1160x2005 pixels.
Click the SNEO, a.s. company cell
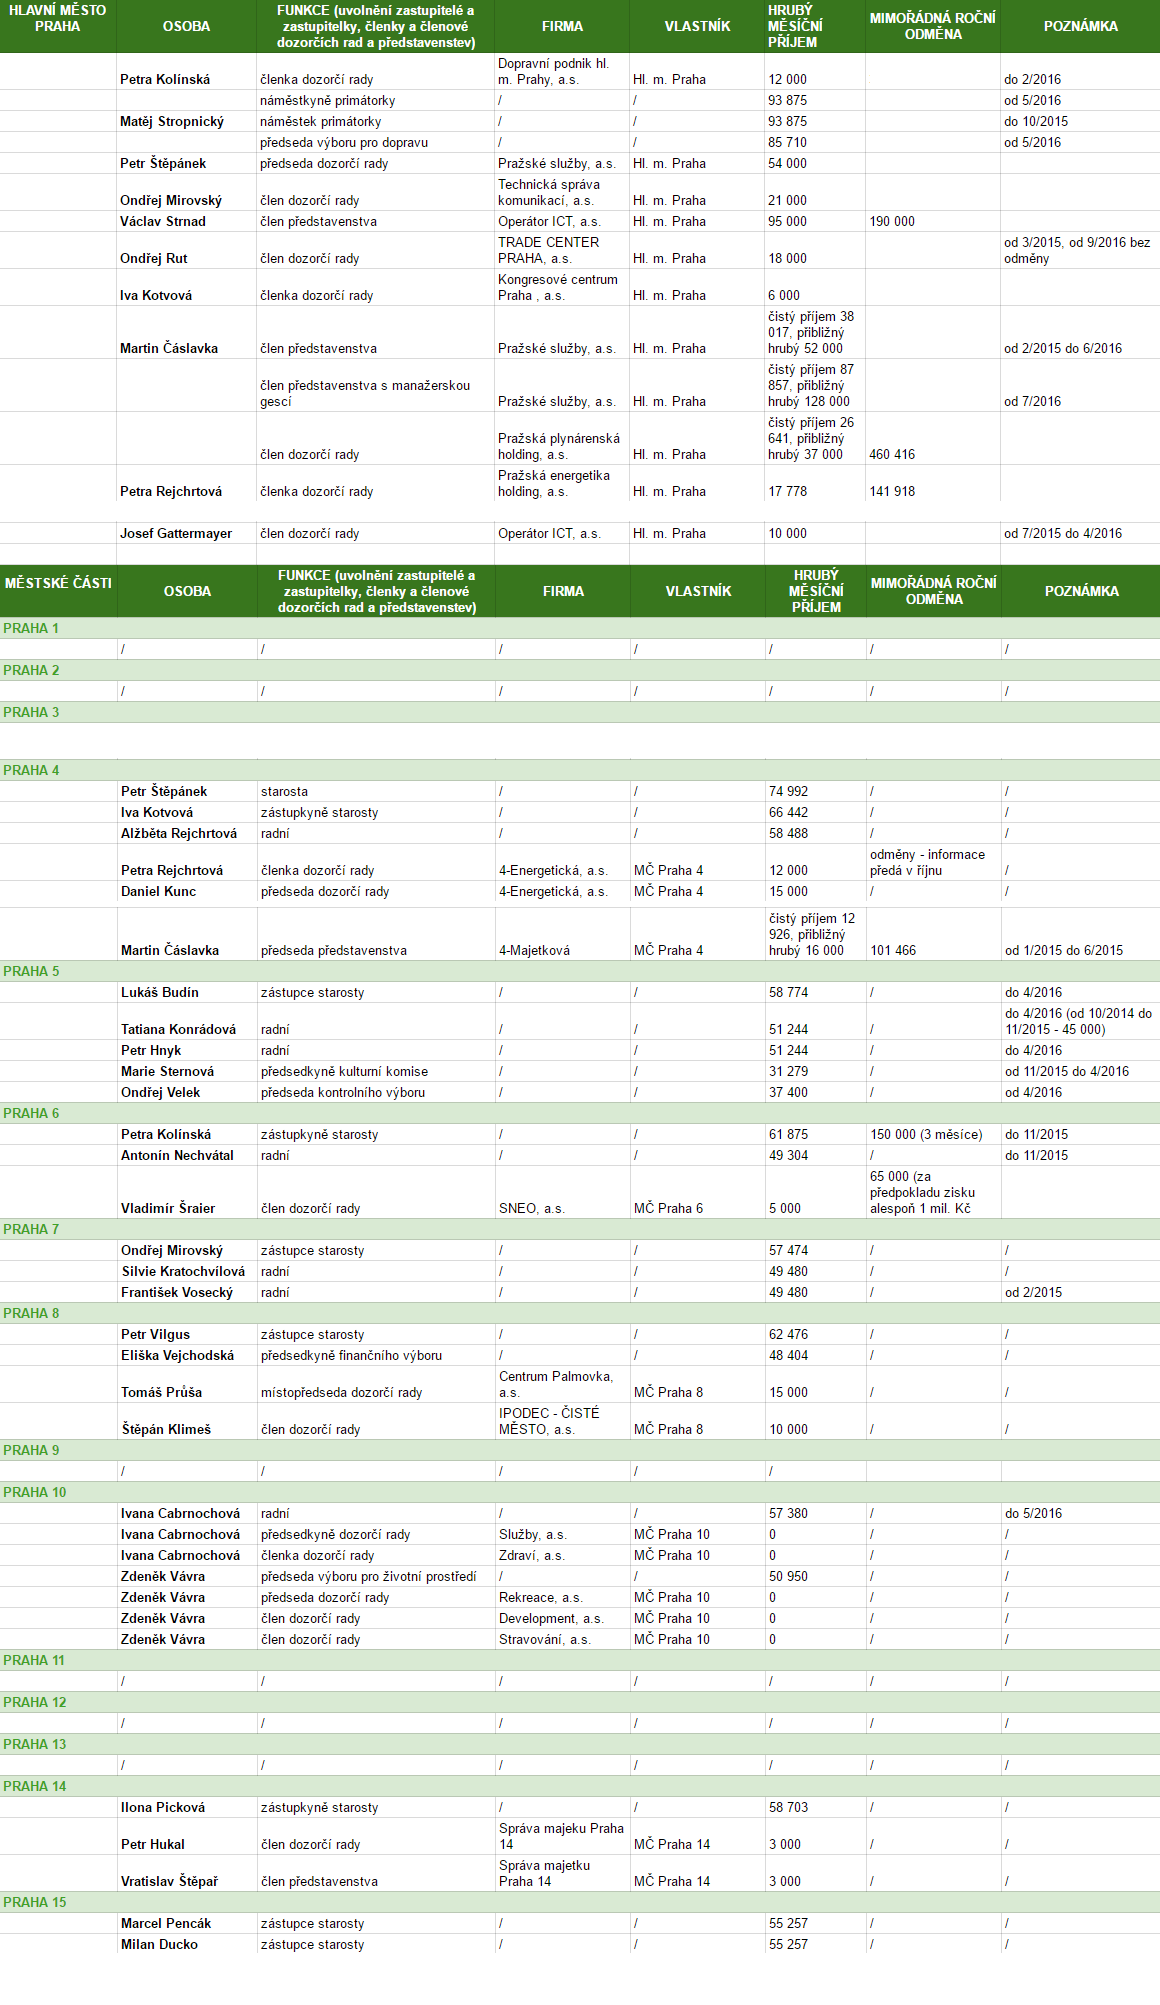532,1208
